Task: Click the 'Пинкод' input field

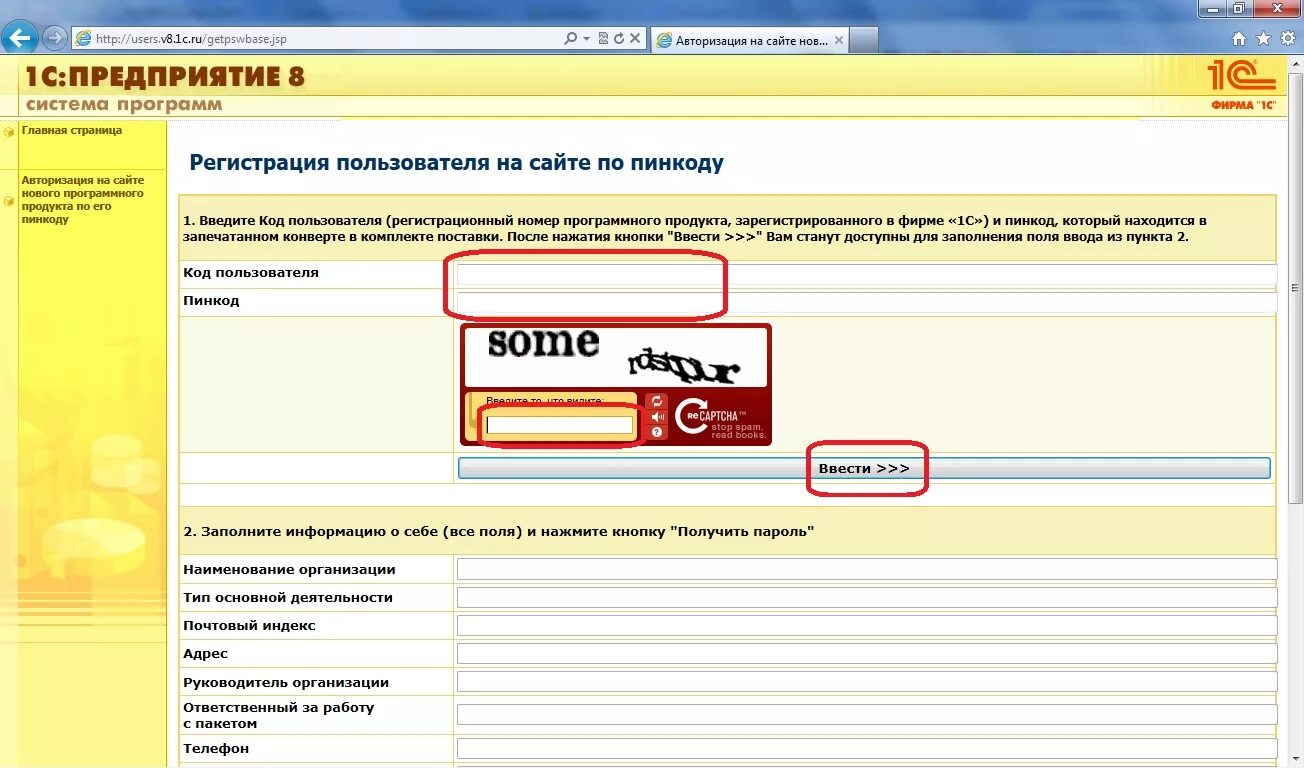Action: pos(866,302)
